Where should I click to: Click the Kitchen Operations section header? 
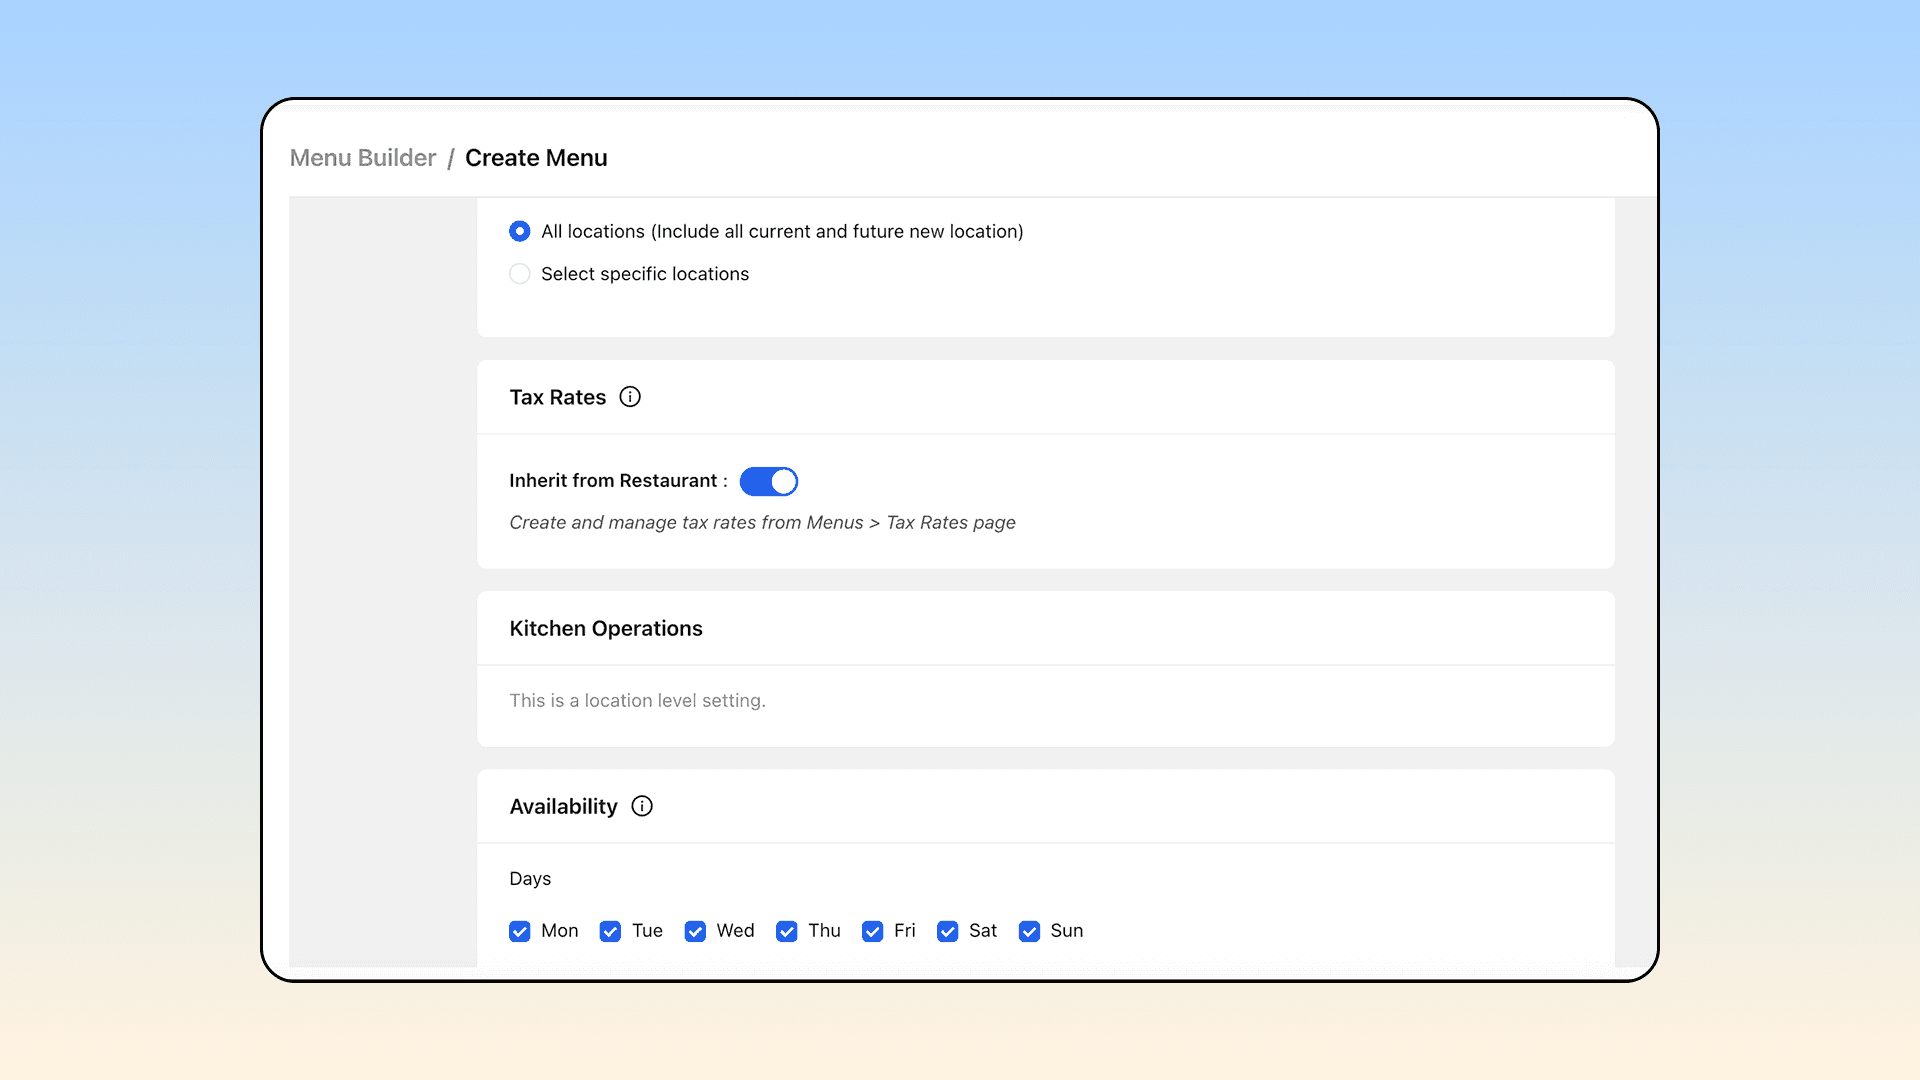(606, 628)
